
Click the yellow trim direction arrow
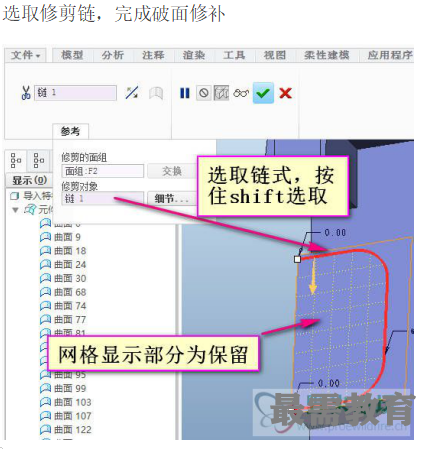[312, 277]
